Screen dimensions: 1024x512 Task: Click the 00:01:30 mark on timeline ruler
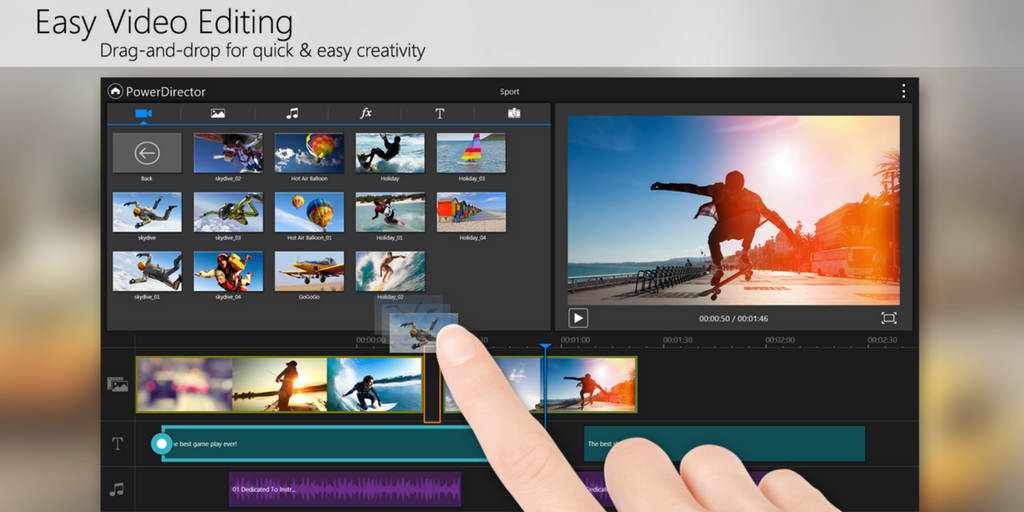[x=677, y=340]
